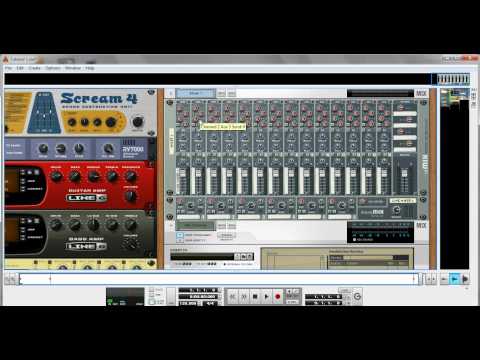
Task: Collapse the device below the line mixer
Action: click(x=171, y=226)
